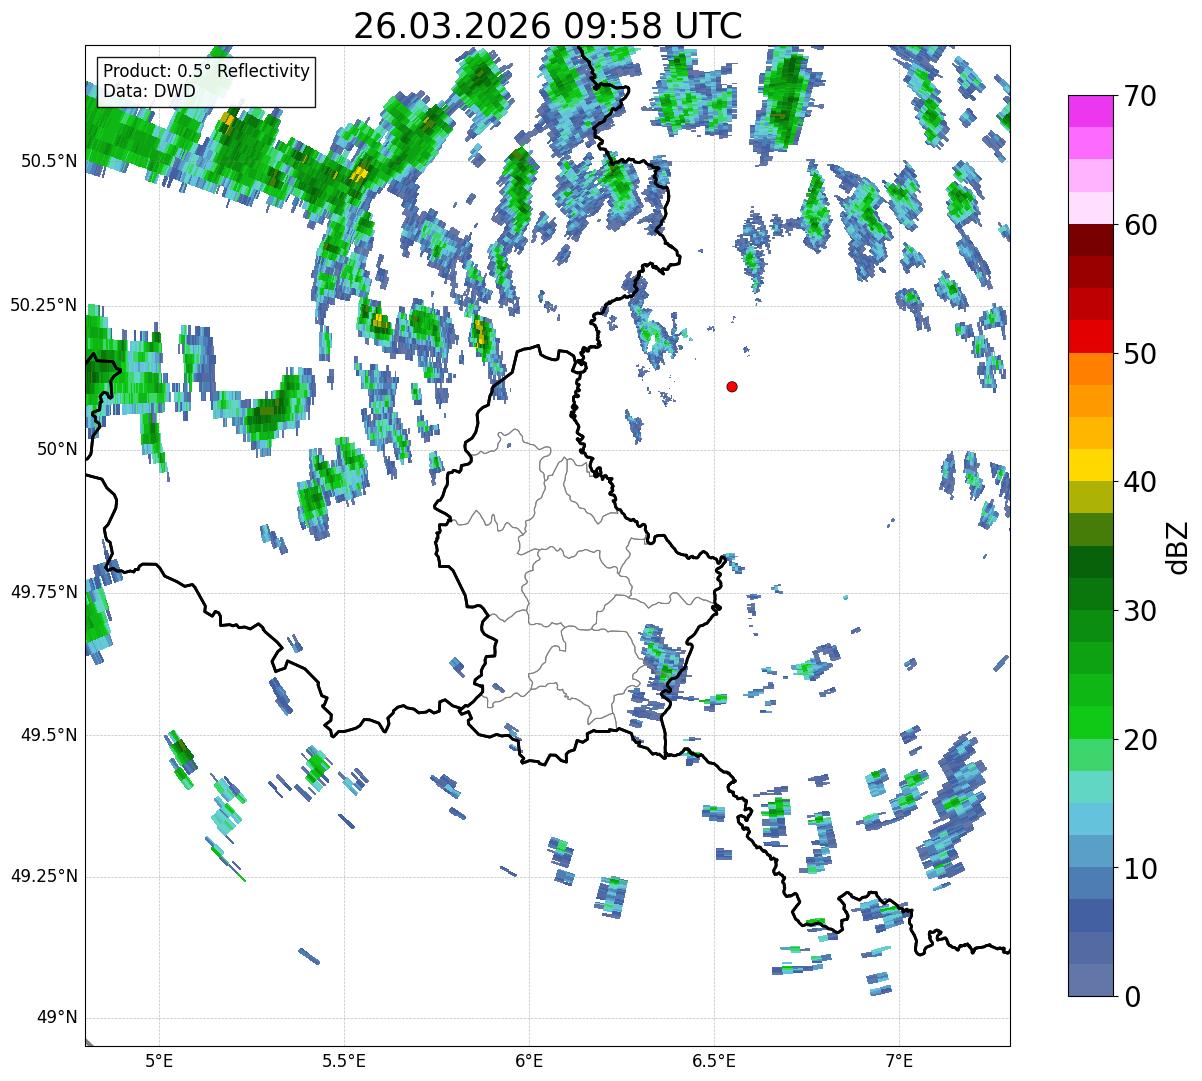This screenshot has width=1202, height=1081.
Task: Click the latitude label 49.75°N
Action: [x=44, y=592]
